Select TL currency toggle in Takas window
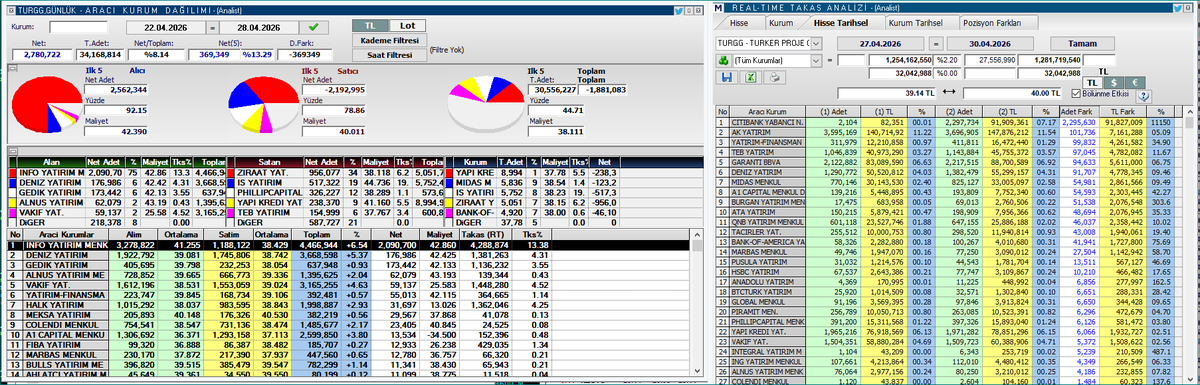 (1091, 83)
